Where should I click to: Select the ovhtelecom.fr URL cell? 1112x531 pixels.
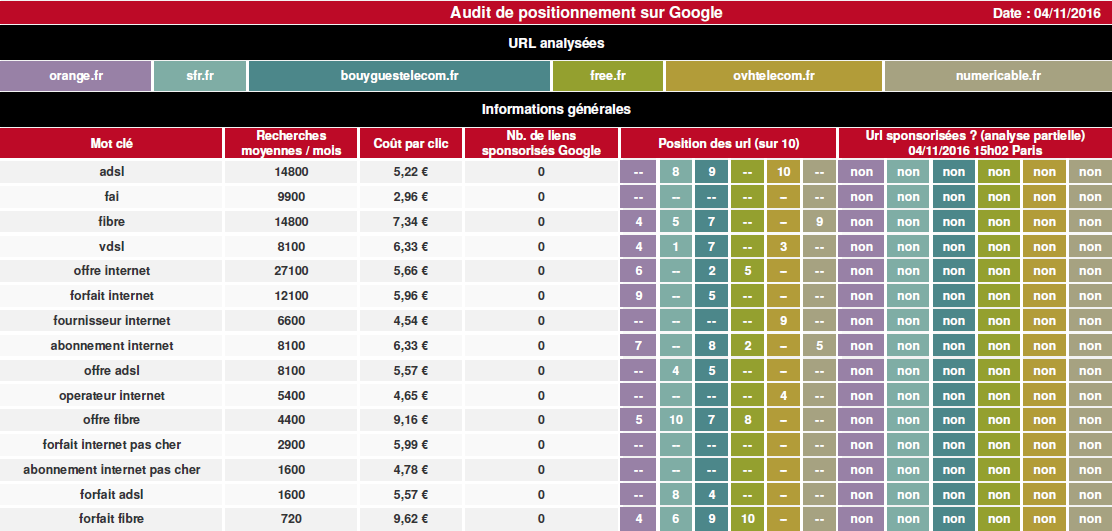pyautogui.click(x=774, y=76)
